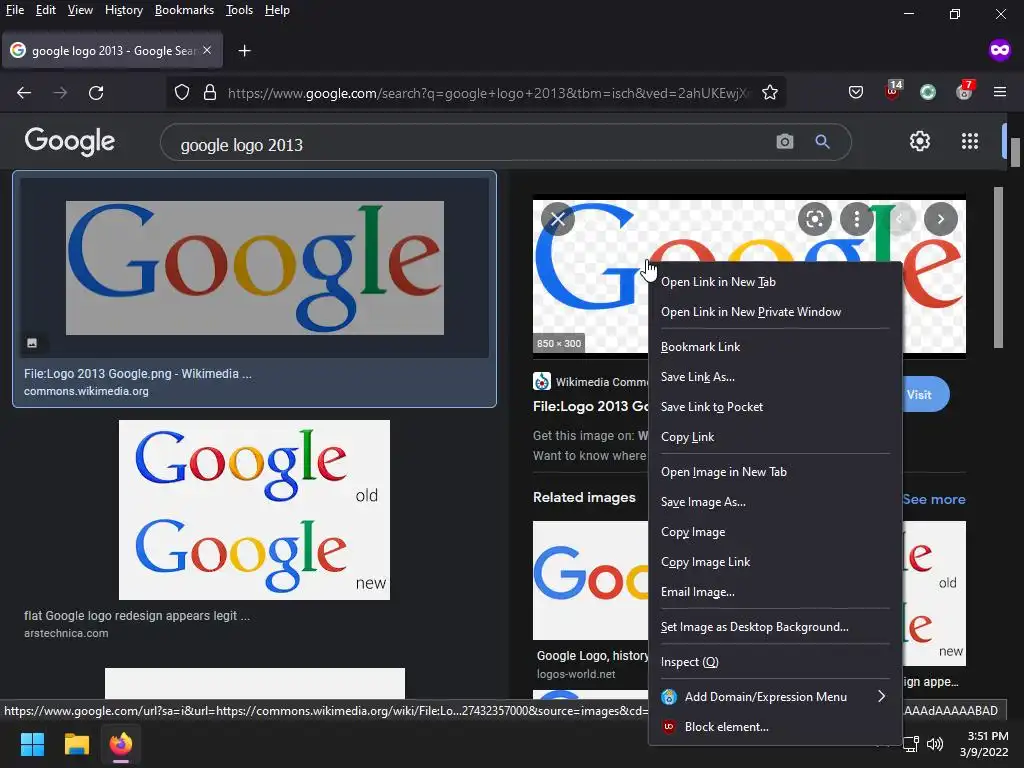This screenshot has height=768, width=1024.
Task: Open Firefox hamburger application menu
Action: point(1000,92)
